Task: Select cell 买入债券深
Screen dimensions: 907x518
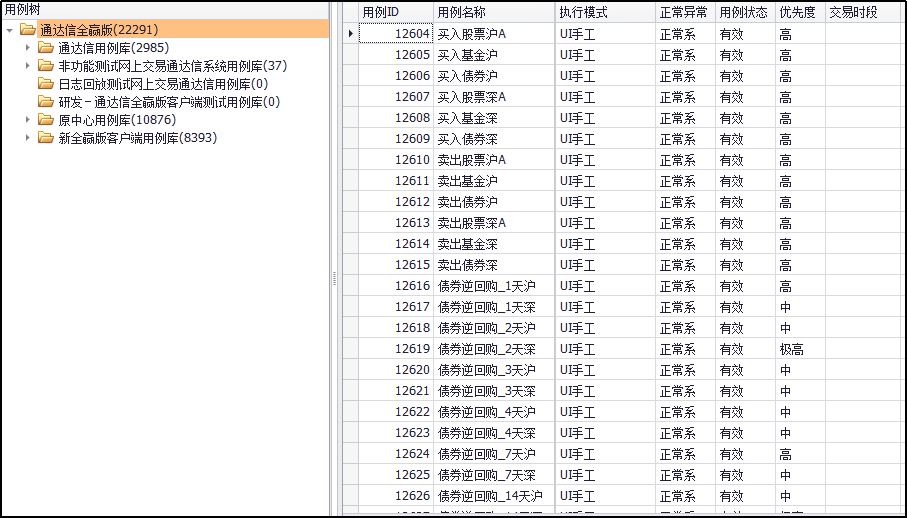Action: click(x=494, y=139)
